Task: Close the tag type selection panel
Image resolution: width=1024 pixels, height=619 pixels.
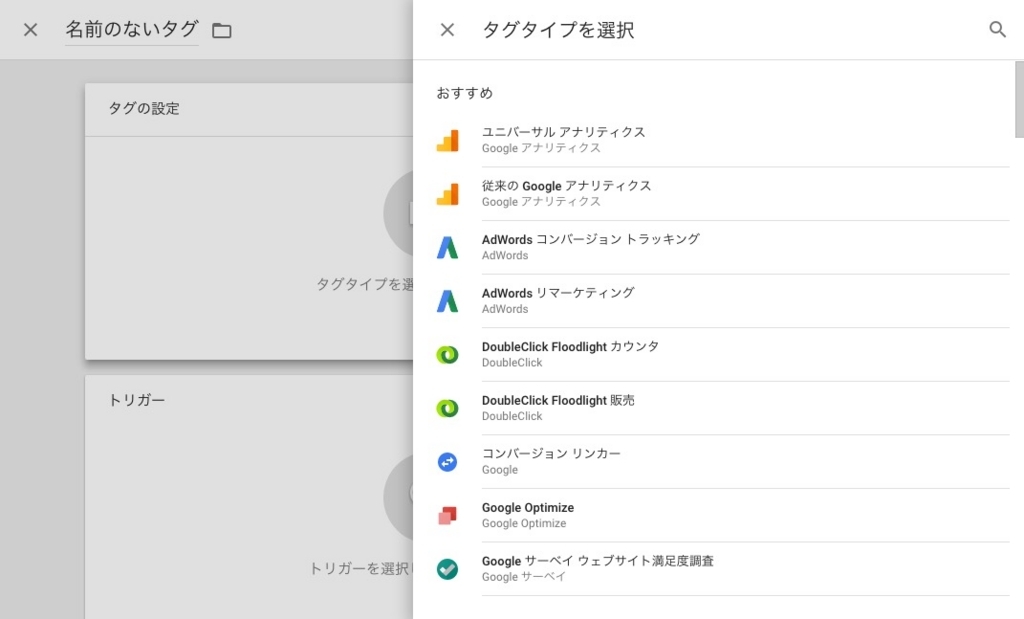Action: coord(447,29)
